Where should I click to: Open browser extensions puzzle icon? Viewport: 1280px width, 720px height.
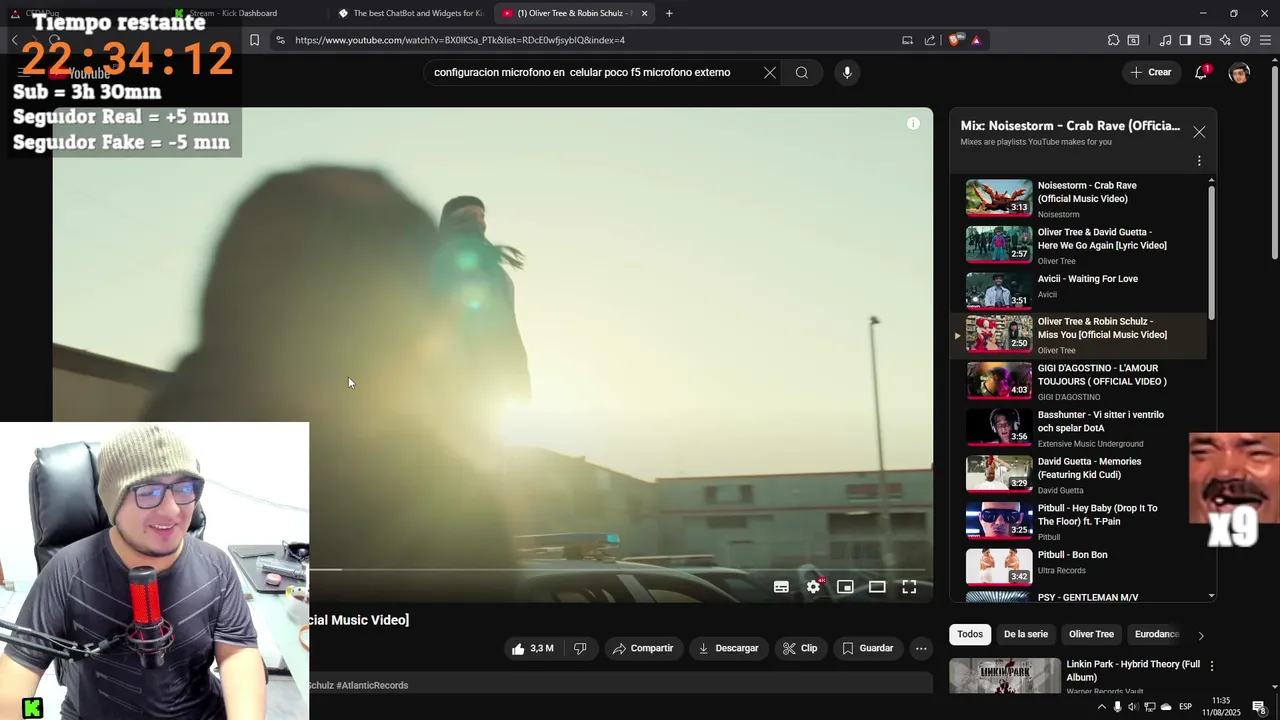tap(1113, 40)
